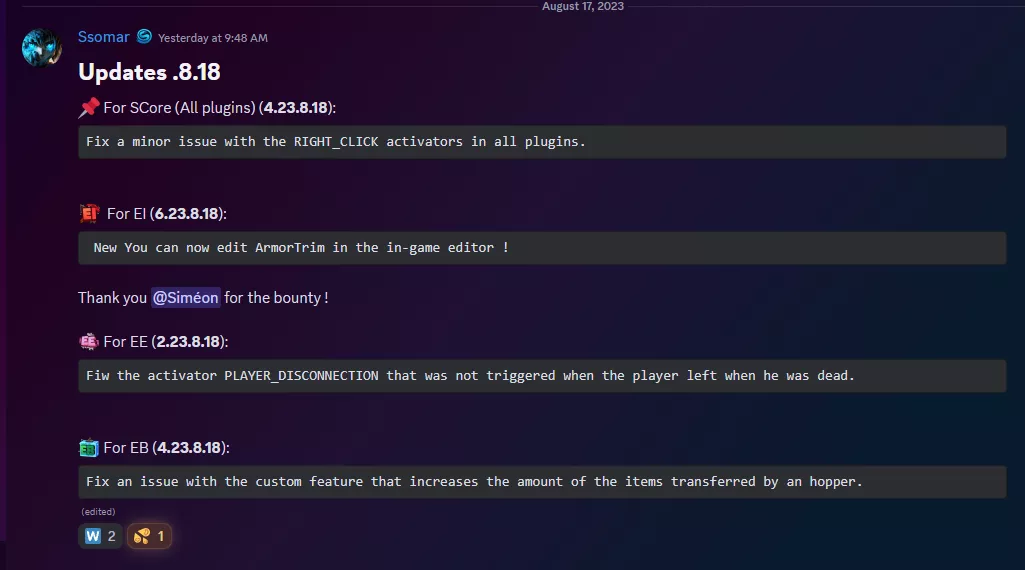Click the red EI emoji icon

tap(89, 213)
